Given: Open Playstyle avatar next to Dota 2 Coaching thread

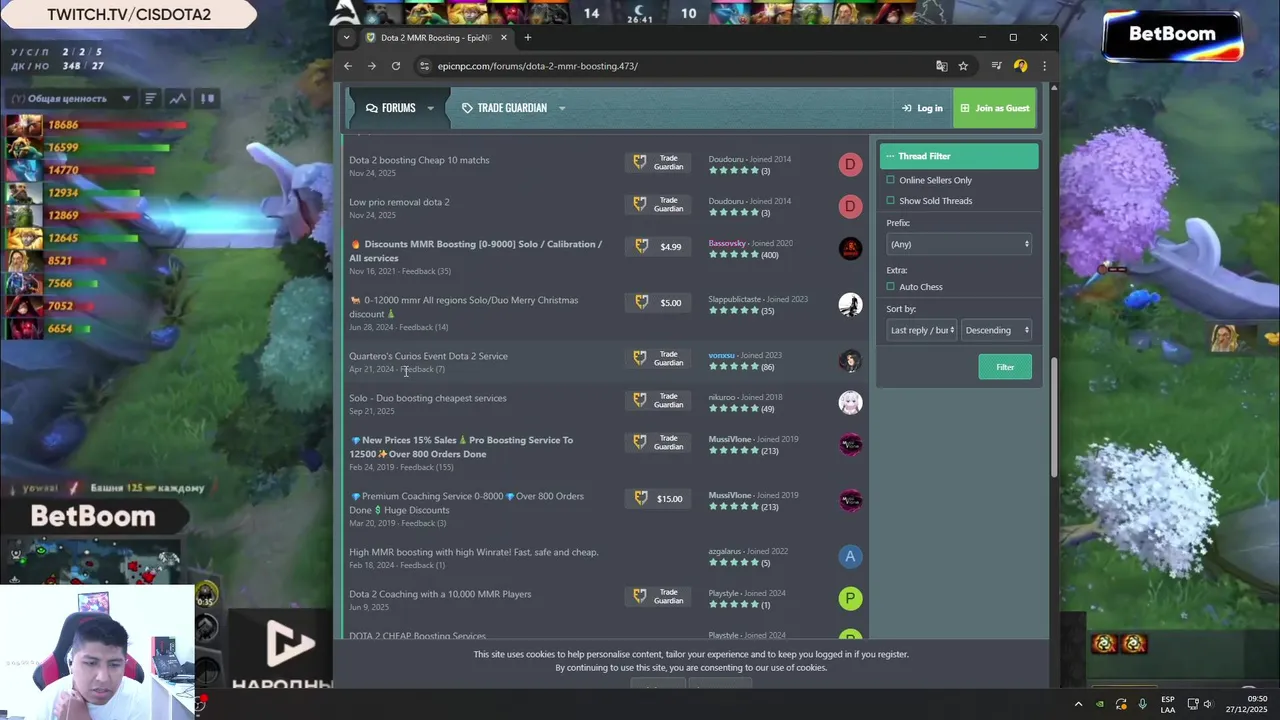Looking at the screenshot, I should tap(850, 598).
